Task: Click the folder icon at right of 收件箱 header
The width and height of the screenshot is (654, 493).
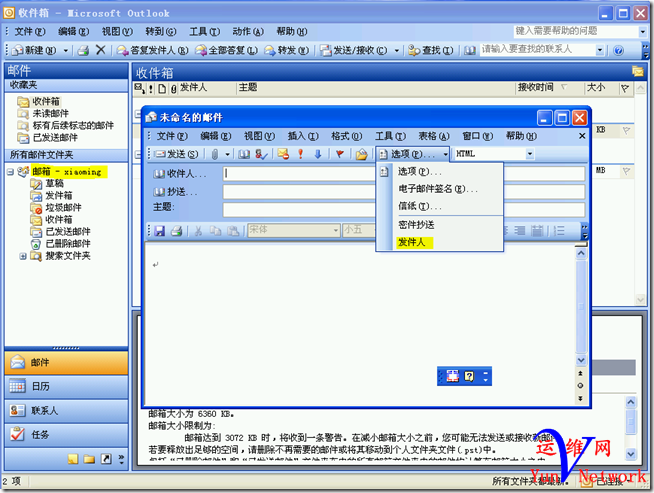Action: (x=637, y=71)
